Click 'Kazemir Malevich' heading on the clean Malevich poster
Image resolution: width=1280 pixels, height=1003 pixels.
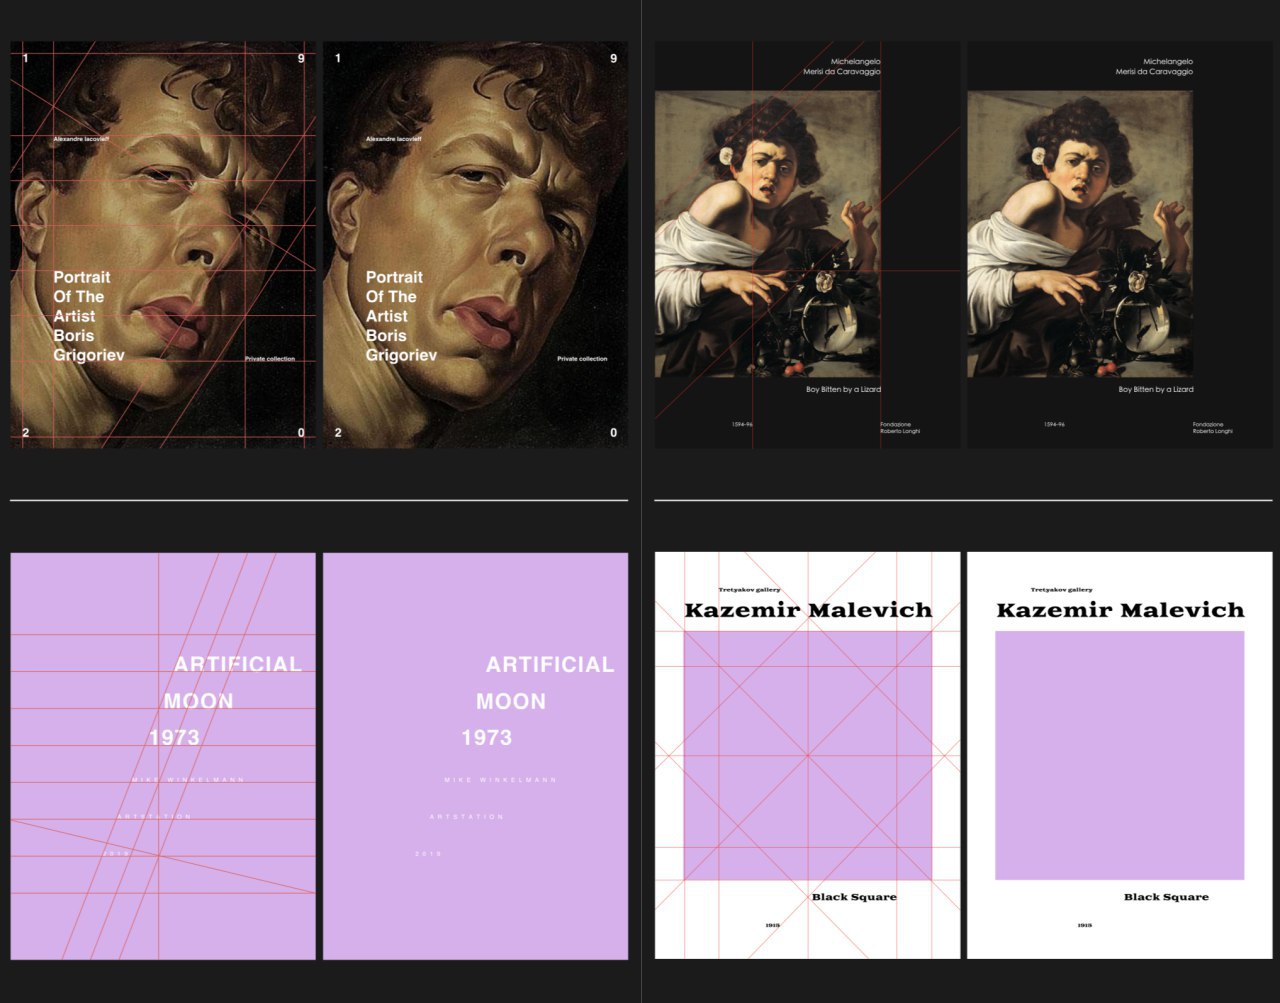click(x=1120, y=610)
